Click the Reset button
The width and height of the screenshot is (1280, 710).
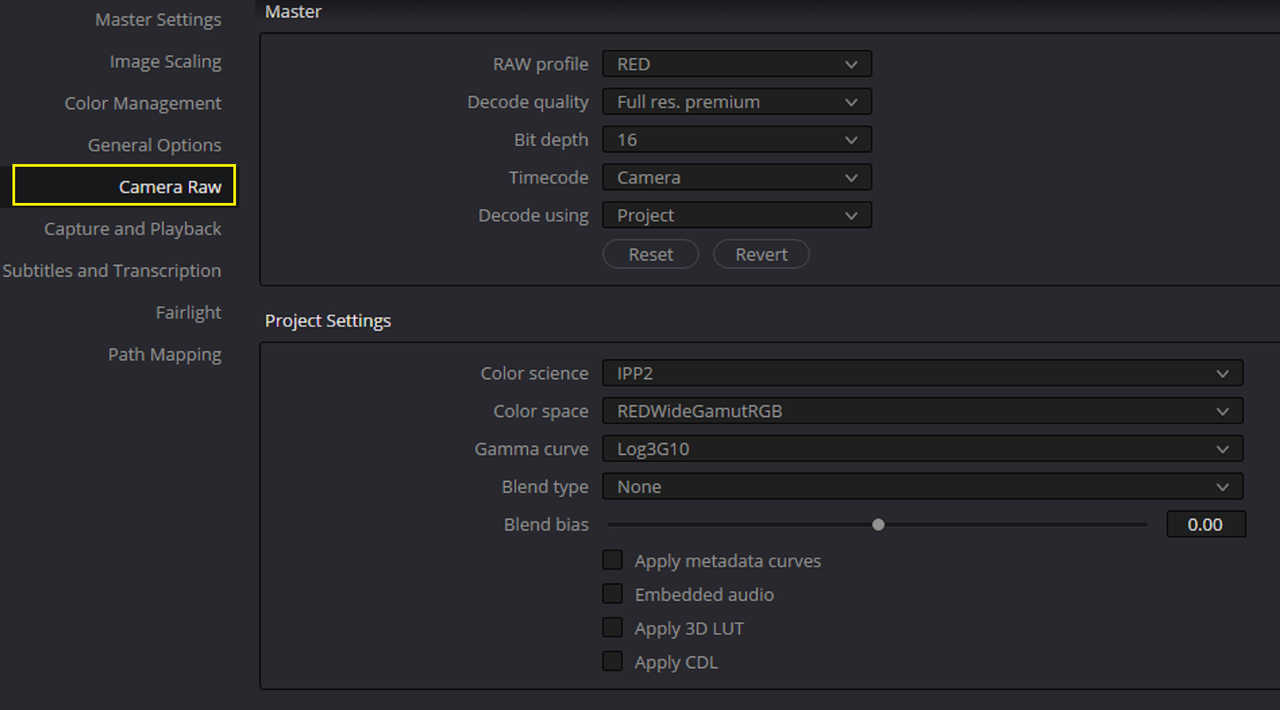pos(651,255)
